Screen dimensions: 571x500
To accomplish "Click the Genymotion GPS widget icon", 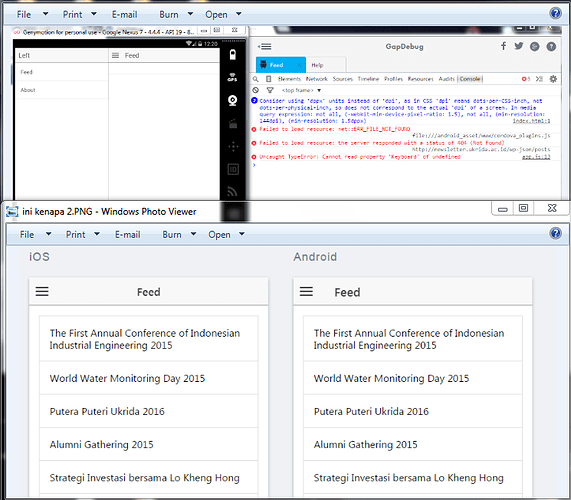I will (x=232, y=77).
